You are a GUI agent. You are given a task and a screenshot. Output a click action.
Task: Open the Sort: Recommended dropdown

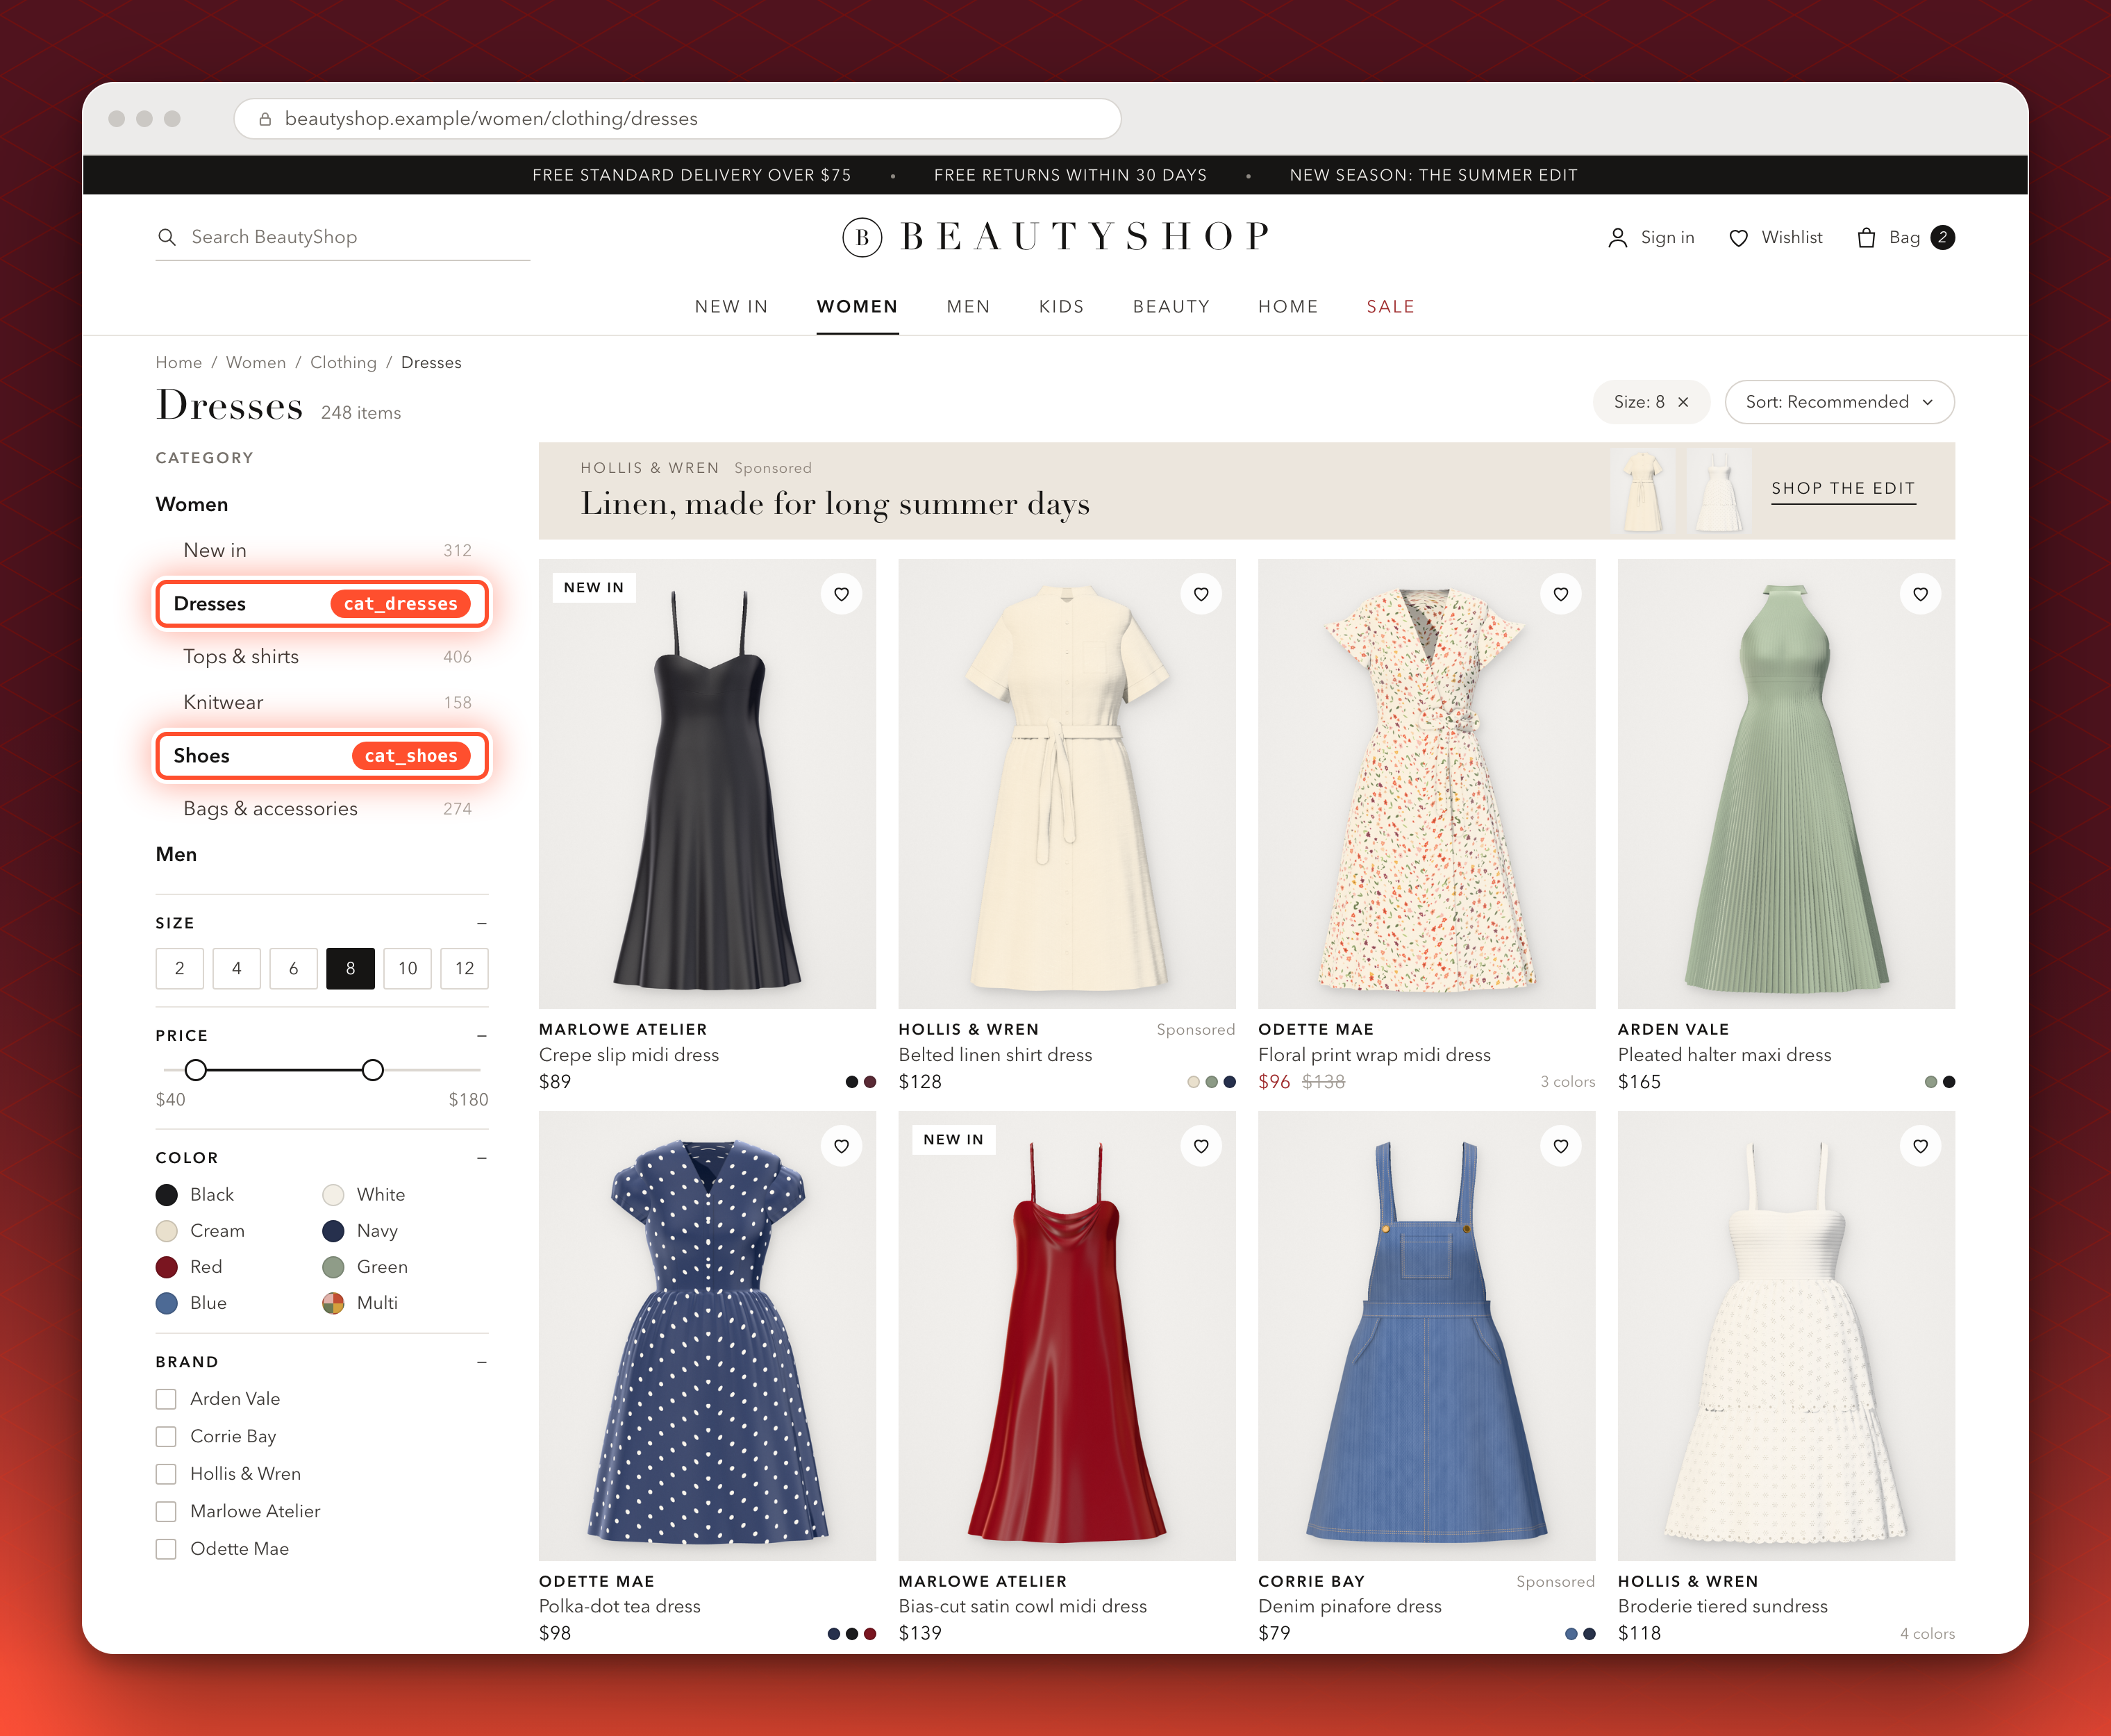pos(1839,402)
